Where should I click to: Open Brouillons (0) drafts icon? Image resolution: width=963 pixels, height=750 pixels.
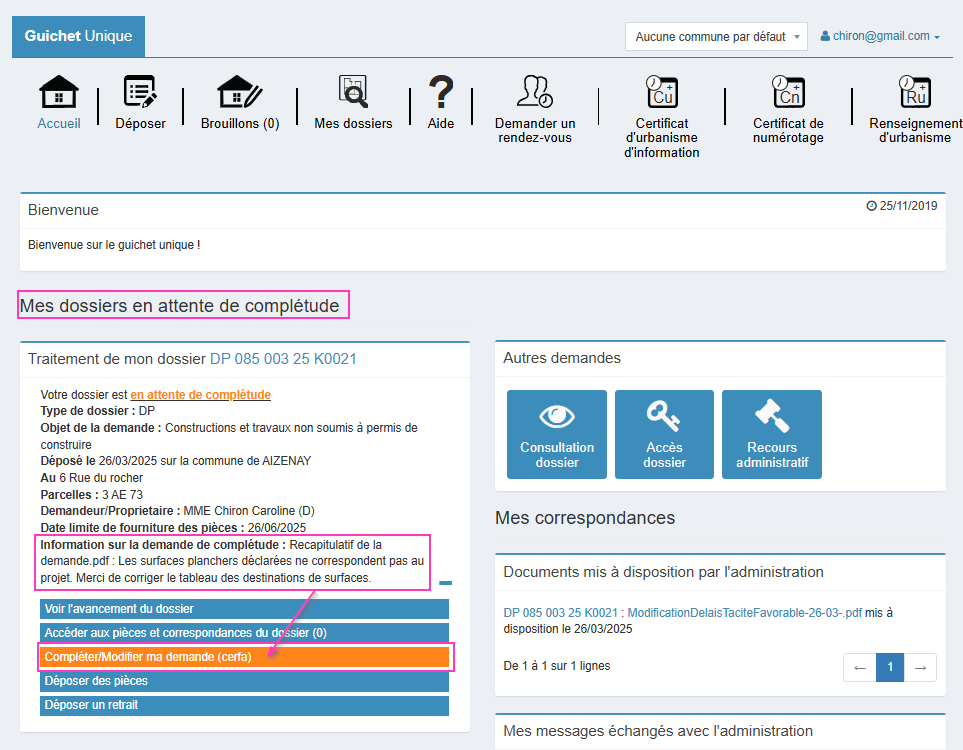pos(240,92)
